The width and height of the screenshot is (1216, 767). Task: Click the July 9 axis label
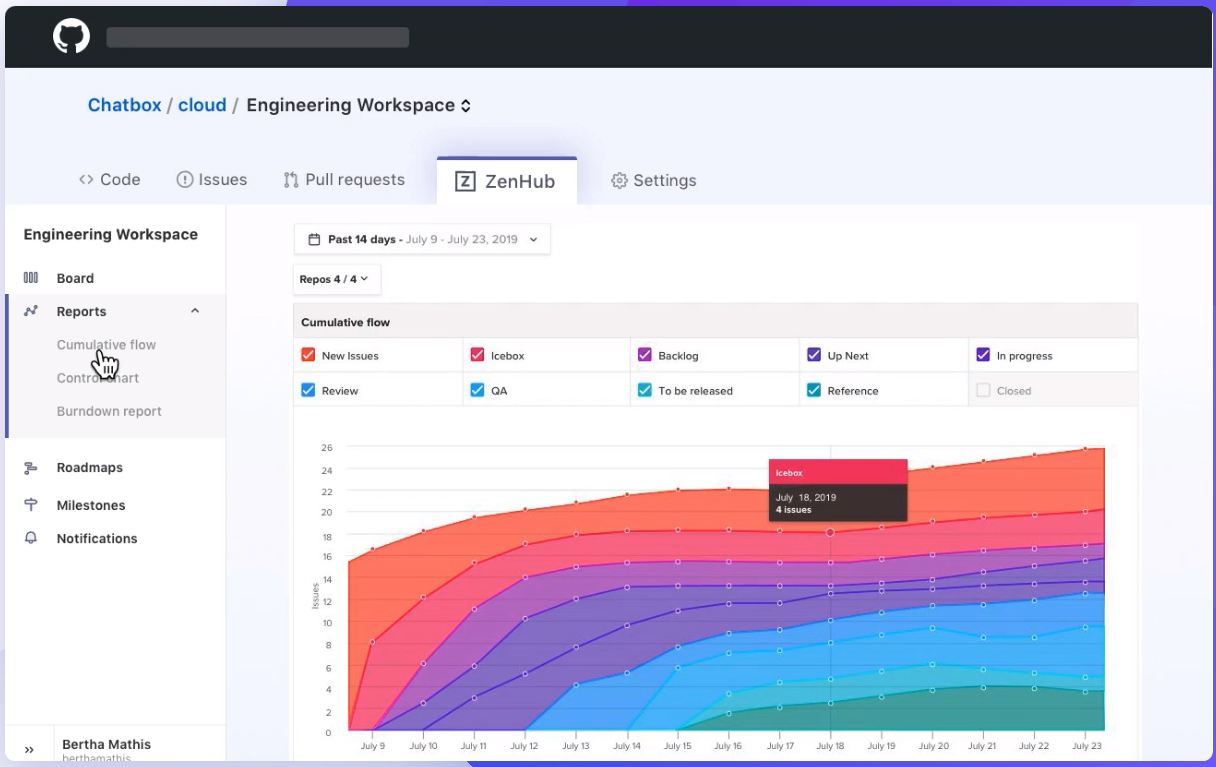(x=372, y=746)
